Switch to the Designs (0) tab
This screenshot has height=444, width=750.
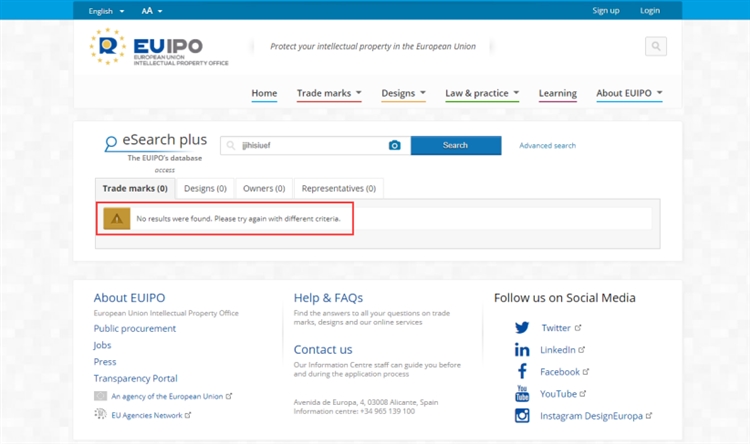[205, 189]
